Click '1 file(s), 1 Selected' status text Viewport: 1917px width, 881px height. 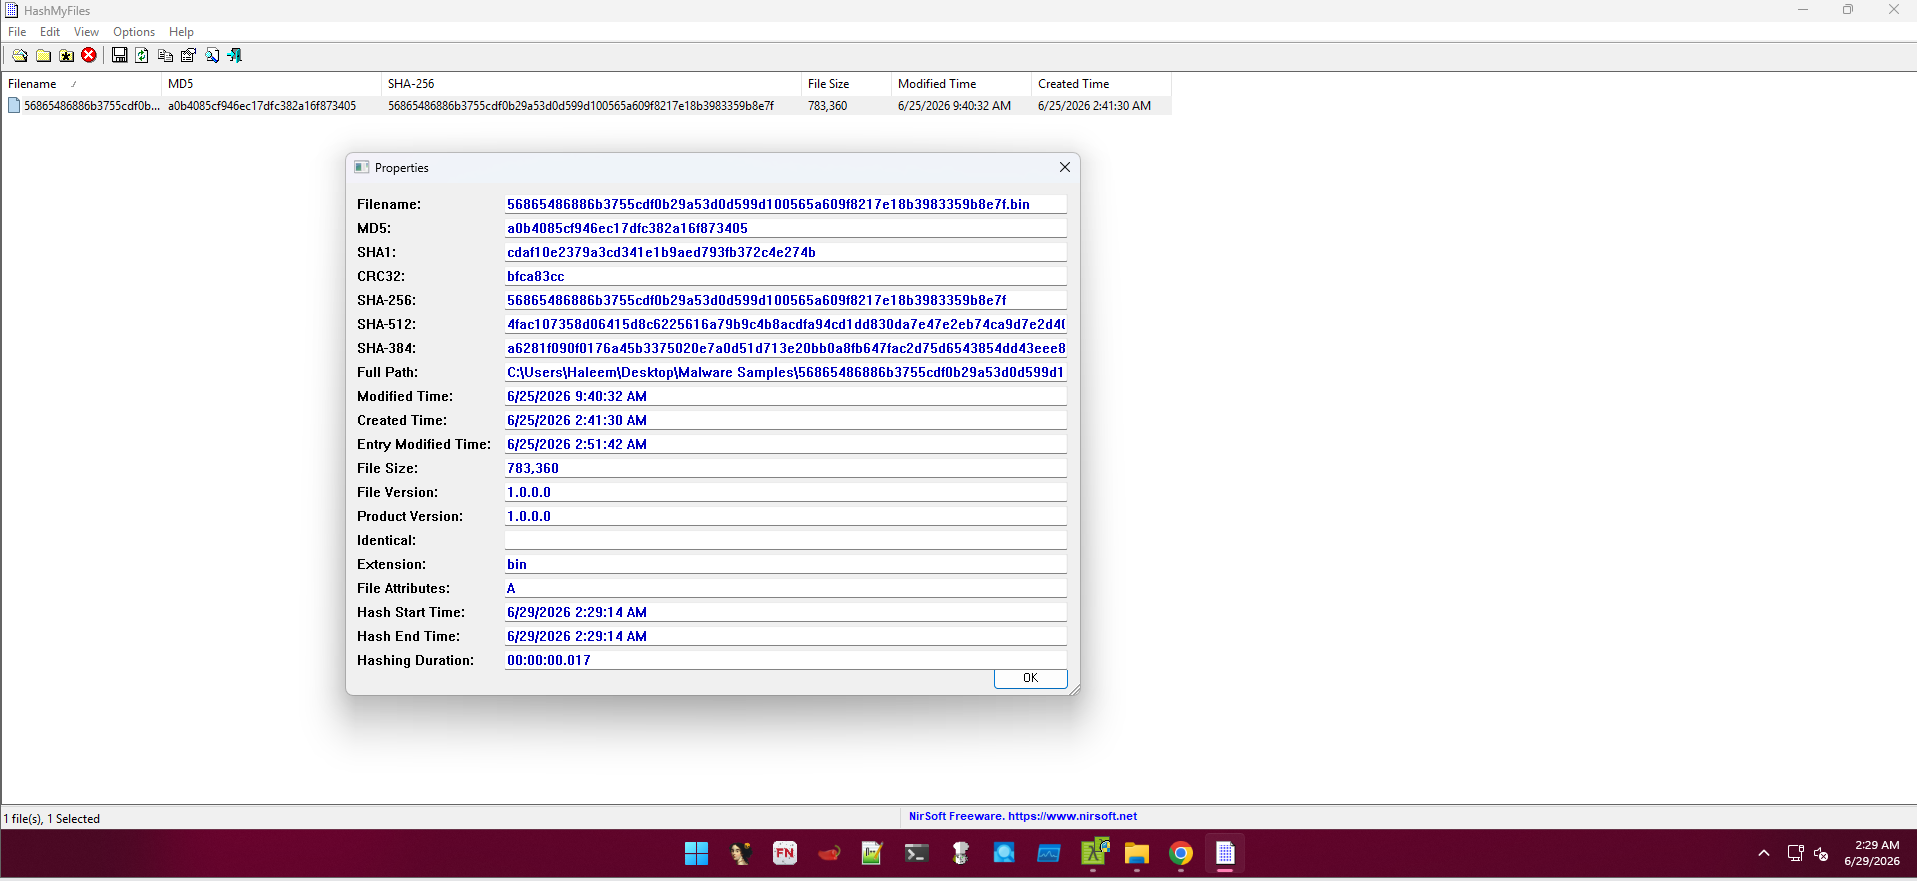[52, 818]
